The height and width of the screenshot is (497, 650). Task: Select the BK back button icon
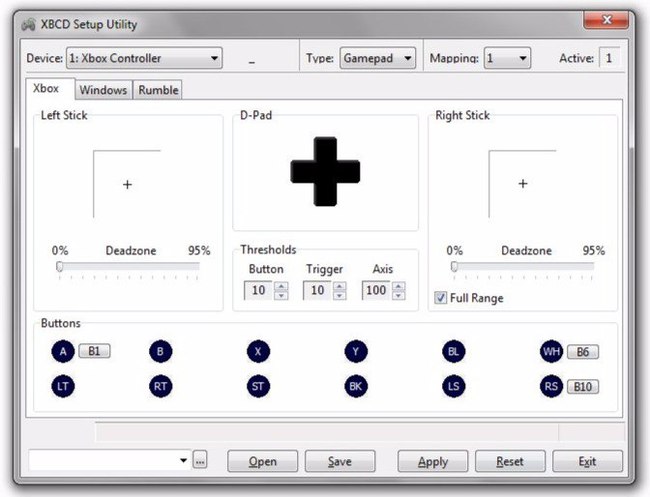(356, 385)
